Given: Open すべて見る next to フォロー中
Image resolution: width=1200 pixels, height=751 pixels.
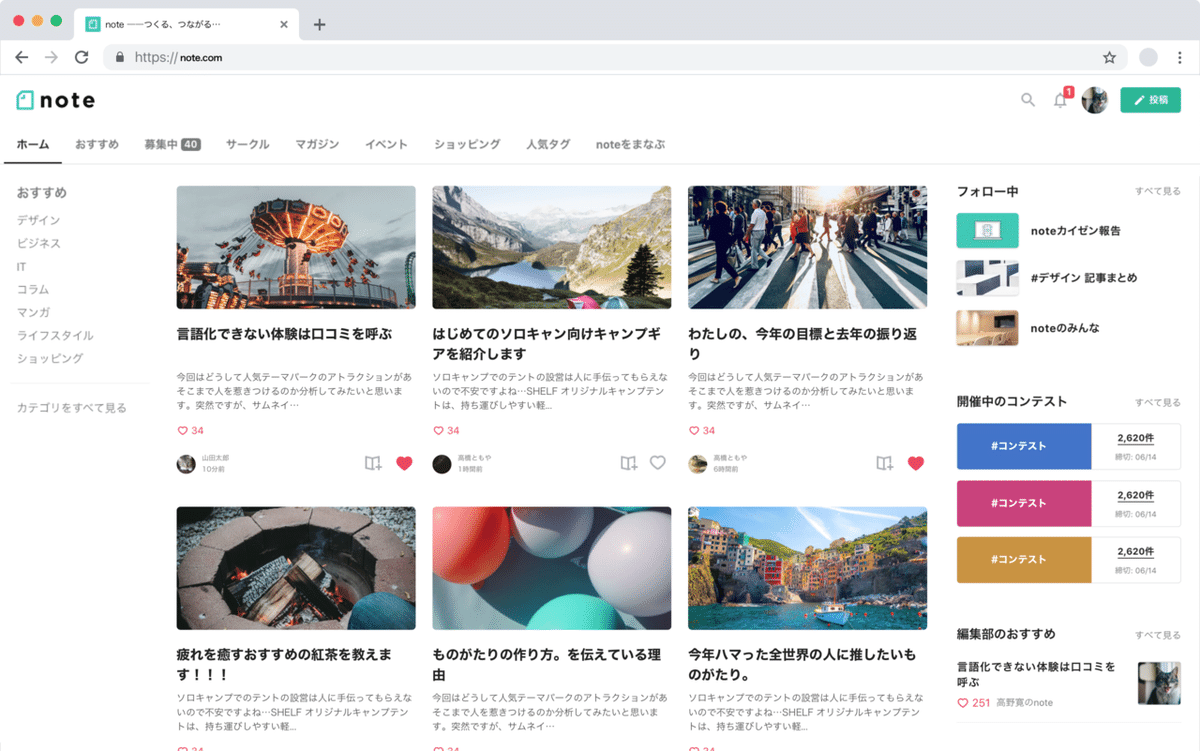Looking at the screenshot, I should (1157, 190).
